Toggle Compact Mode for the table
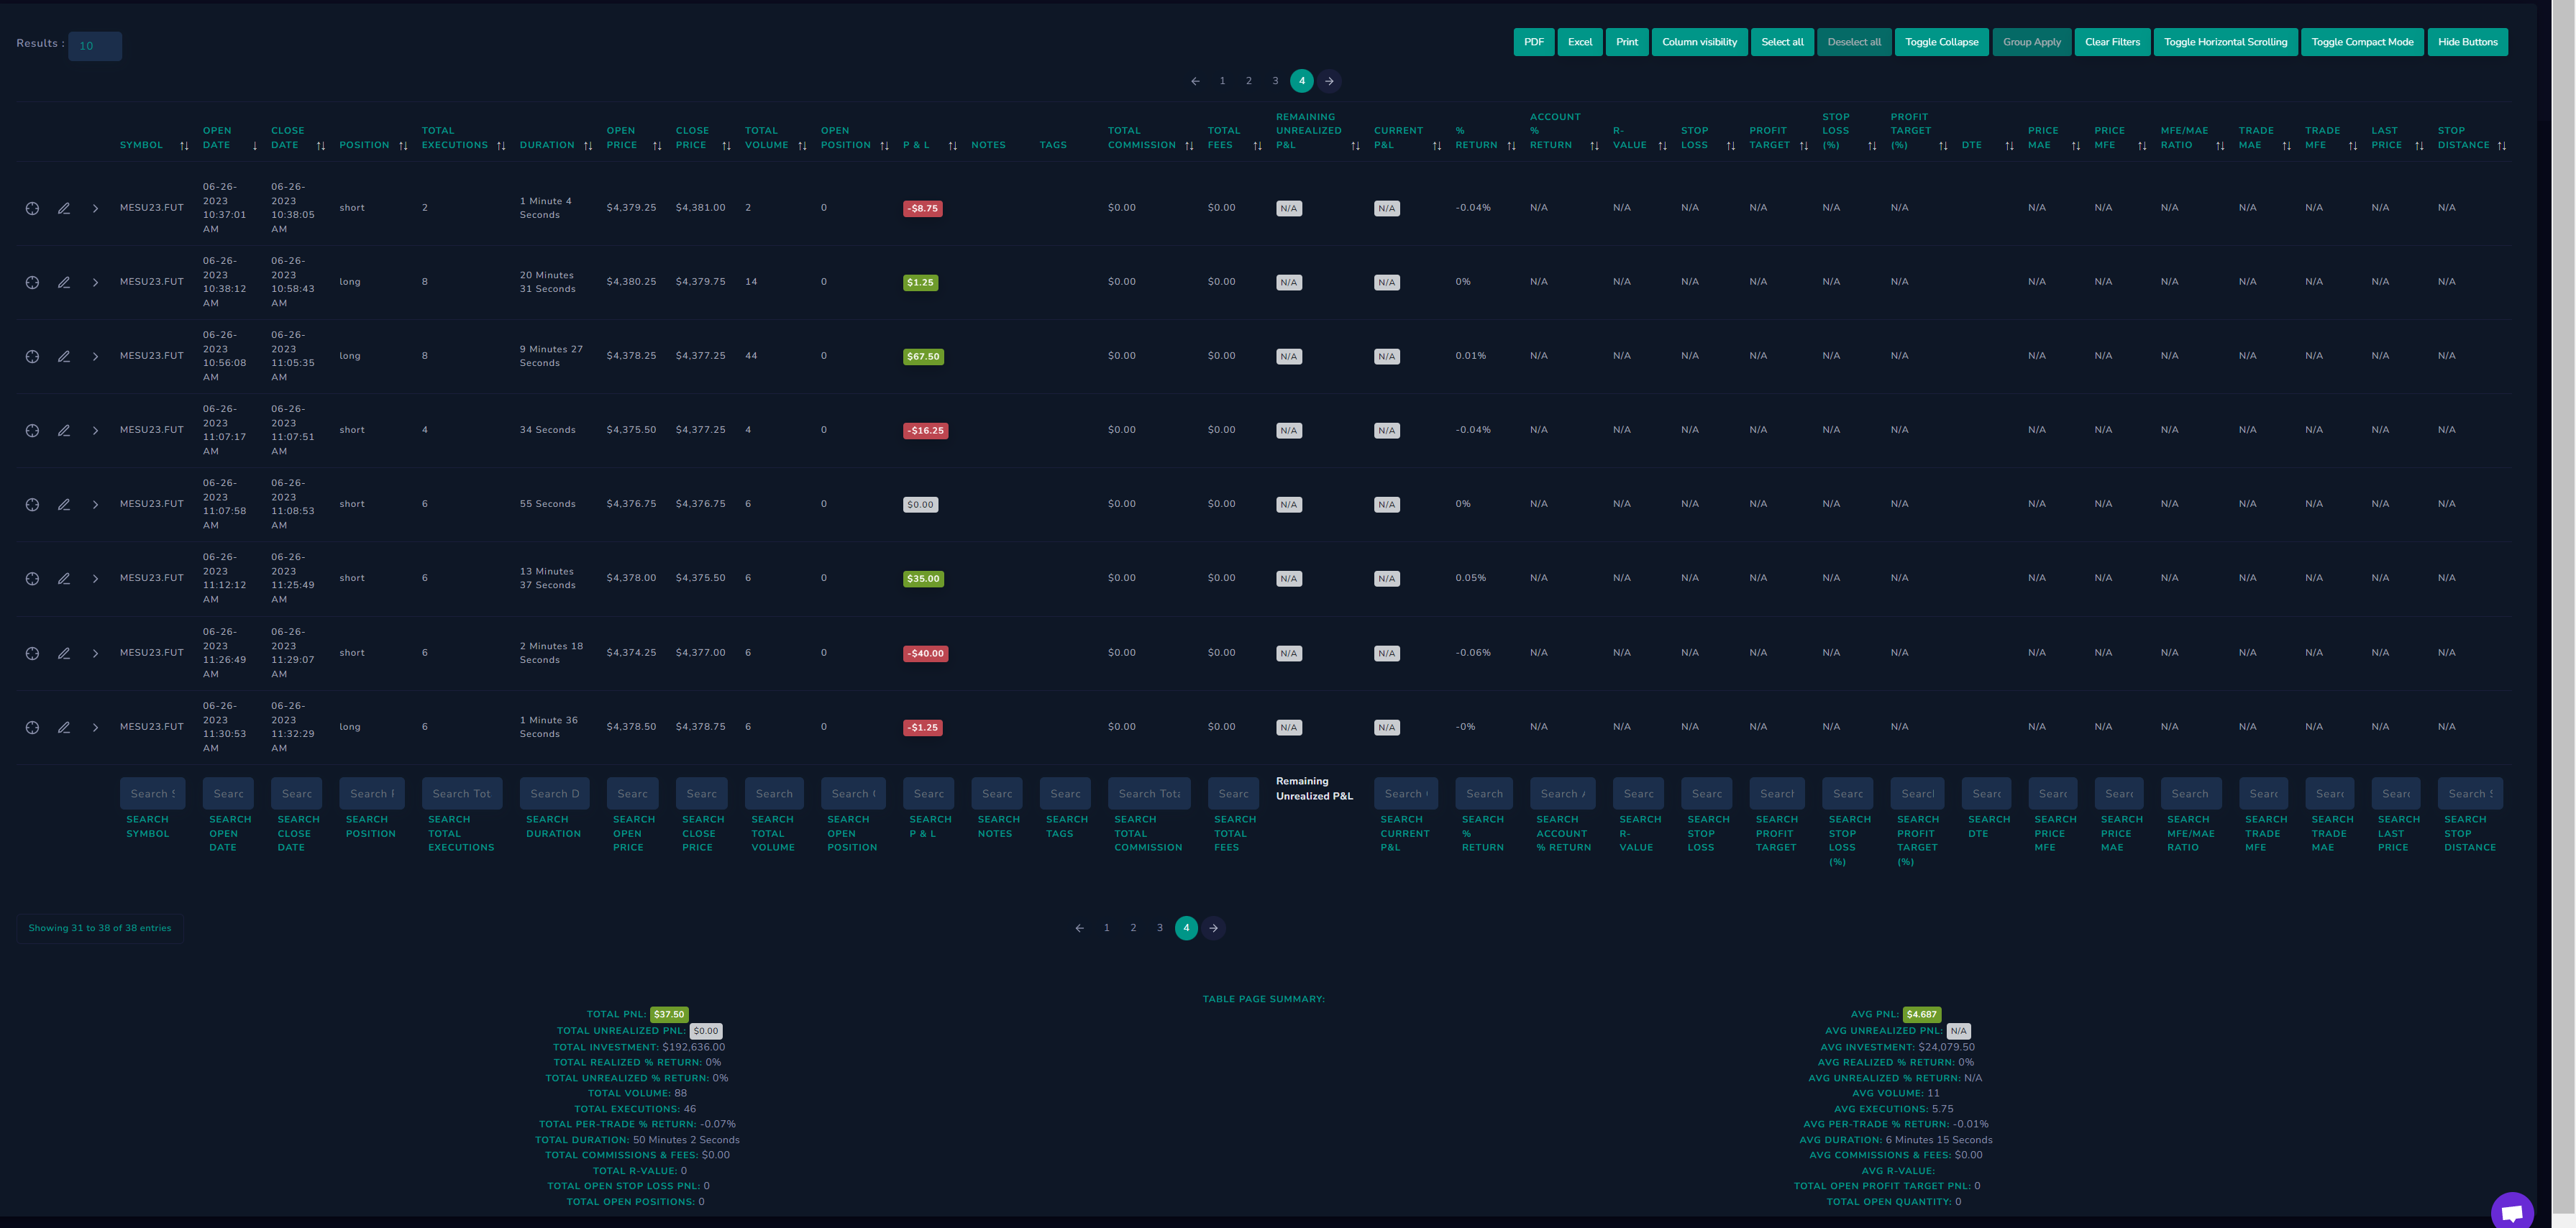 [x=2362, y=42]
